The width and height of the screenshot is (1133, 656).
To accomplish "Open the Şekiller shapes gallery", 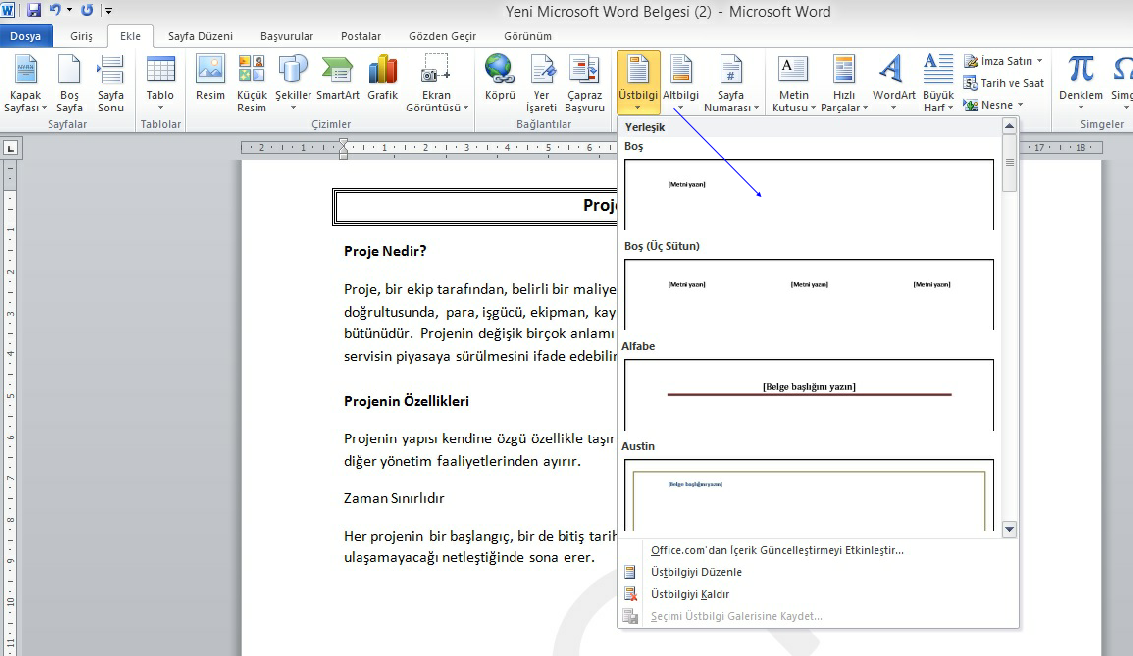I will (x=293, y=83).
